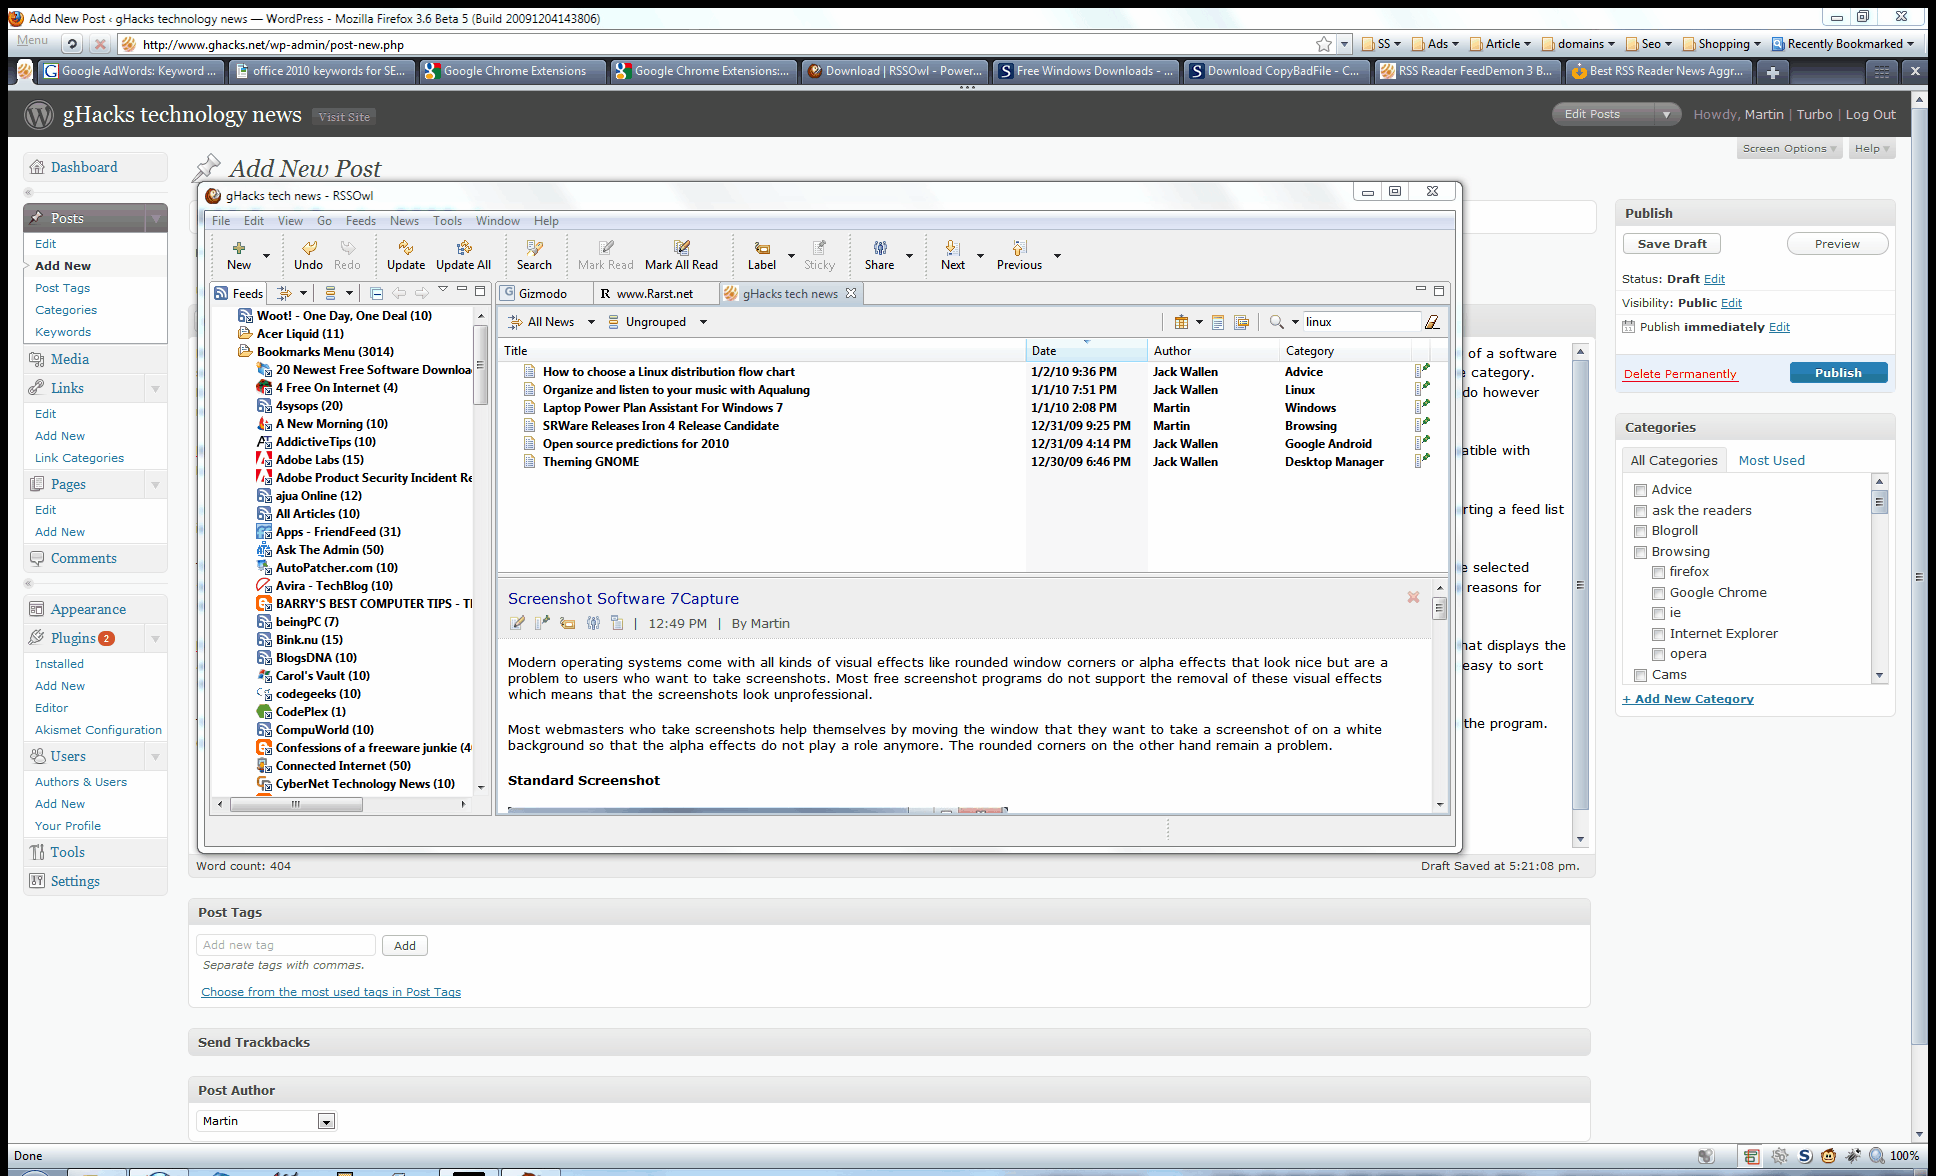The image size is (1936, 1176).
Task: Open the All News dropdown
Action: click(x=590, y=321)
